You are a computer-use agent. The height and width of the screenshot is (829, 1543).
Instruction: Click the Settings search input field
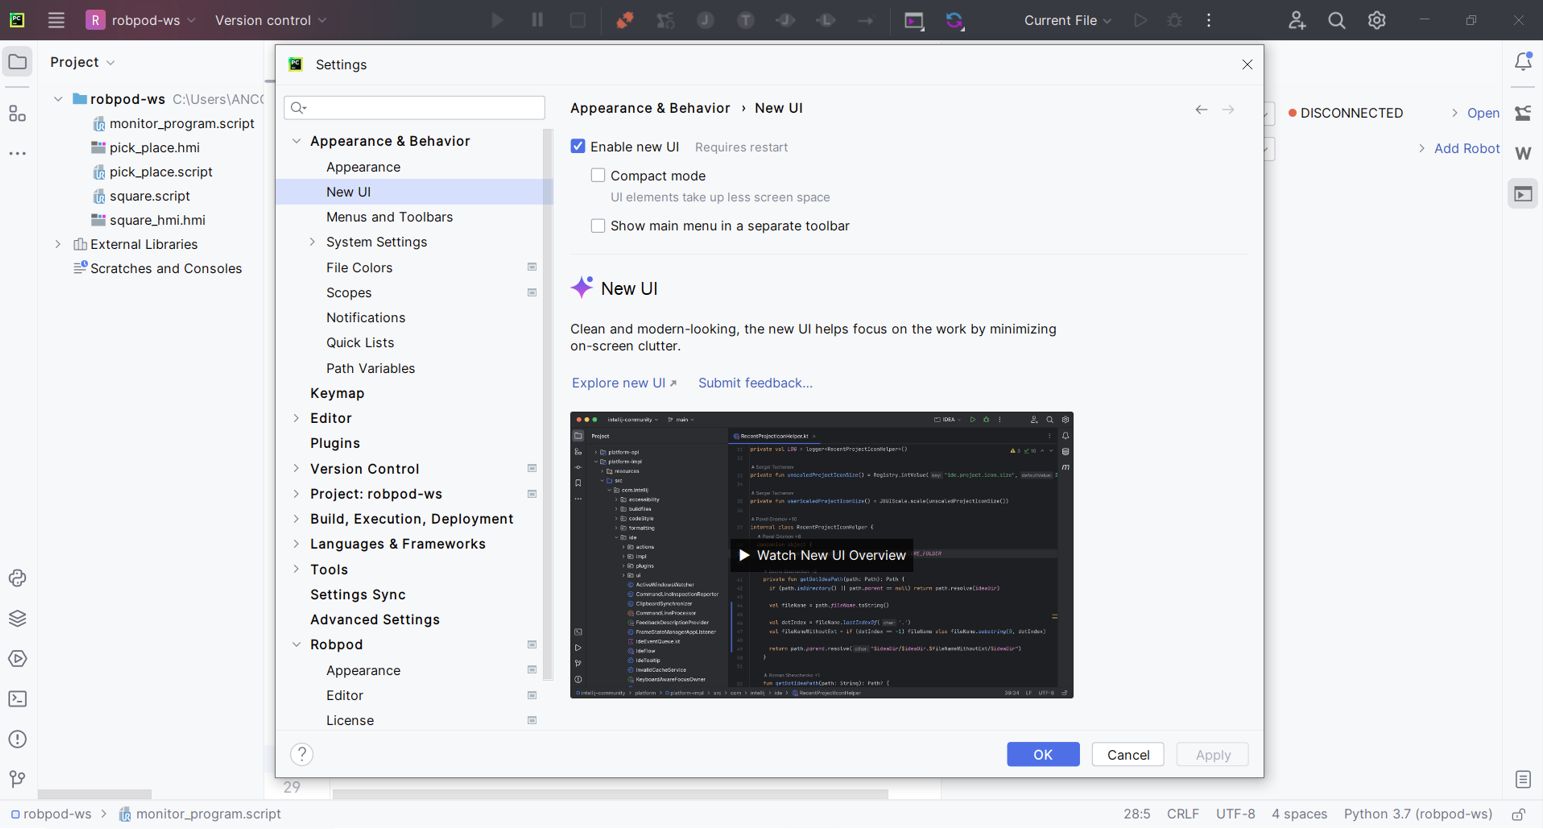pyautogui.click(x=414, y=108)
